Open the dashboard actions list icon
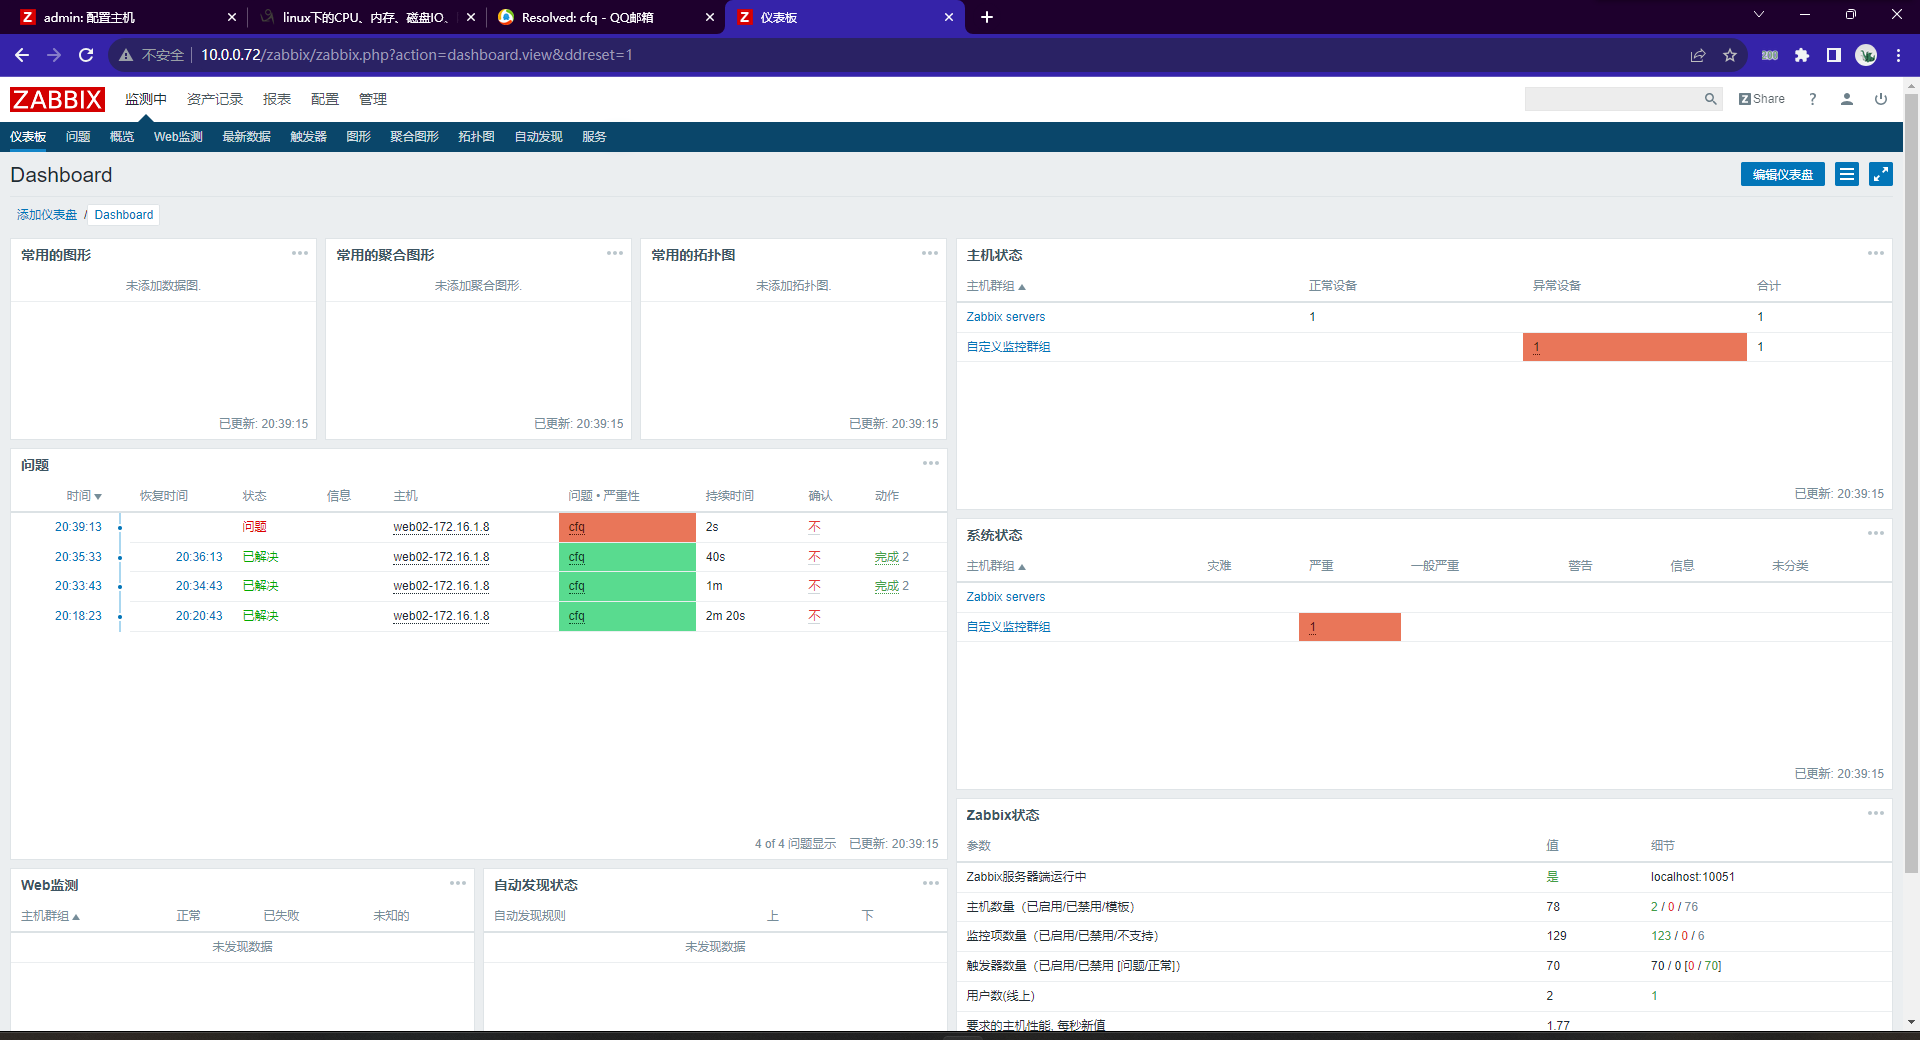Screen dimensions: 1920x1040 1847,174
